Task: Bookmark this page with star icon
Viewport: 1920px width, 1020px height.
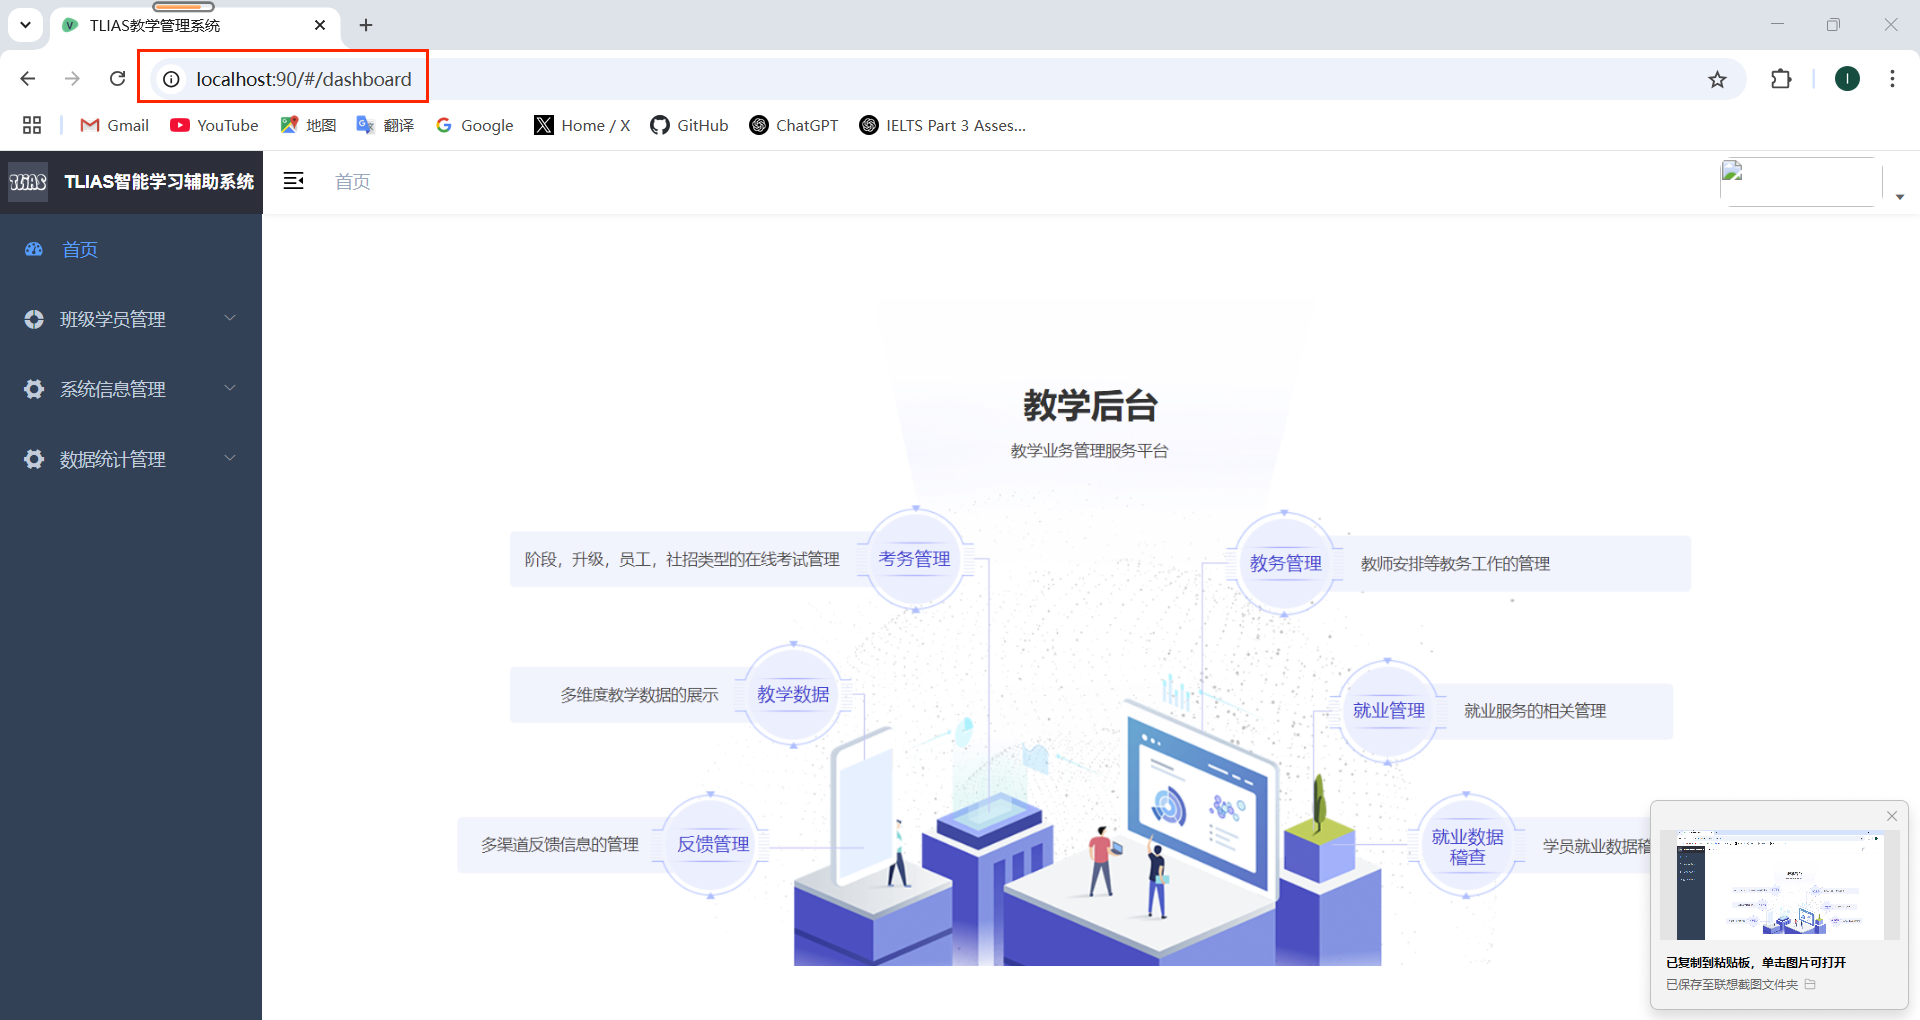Action: [1717, 79]
